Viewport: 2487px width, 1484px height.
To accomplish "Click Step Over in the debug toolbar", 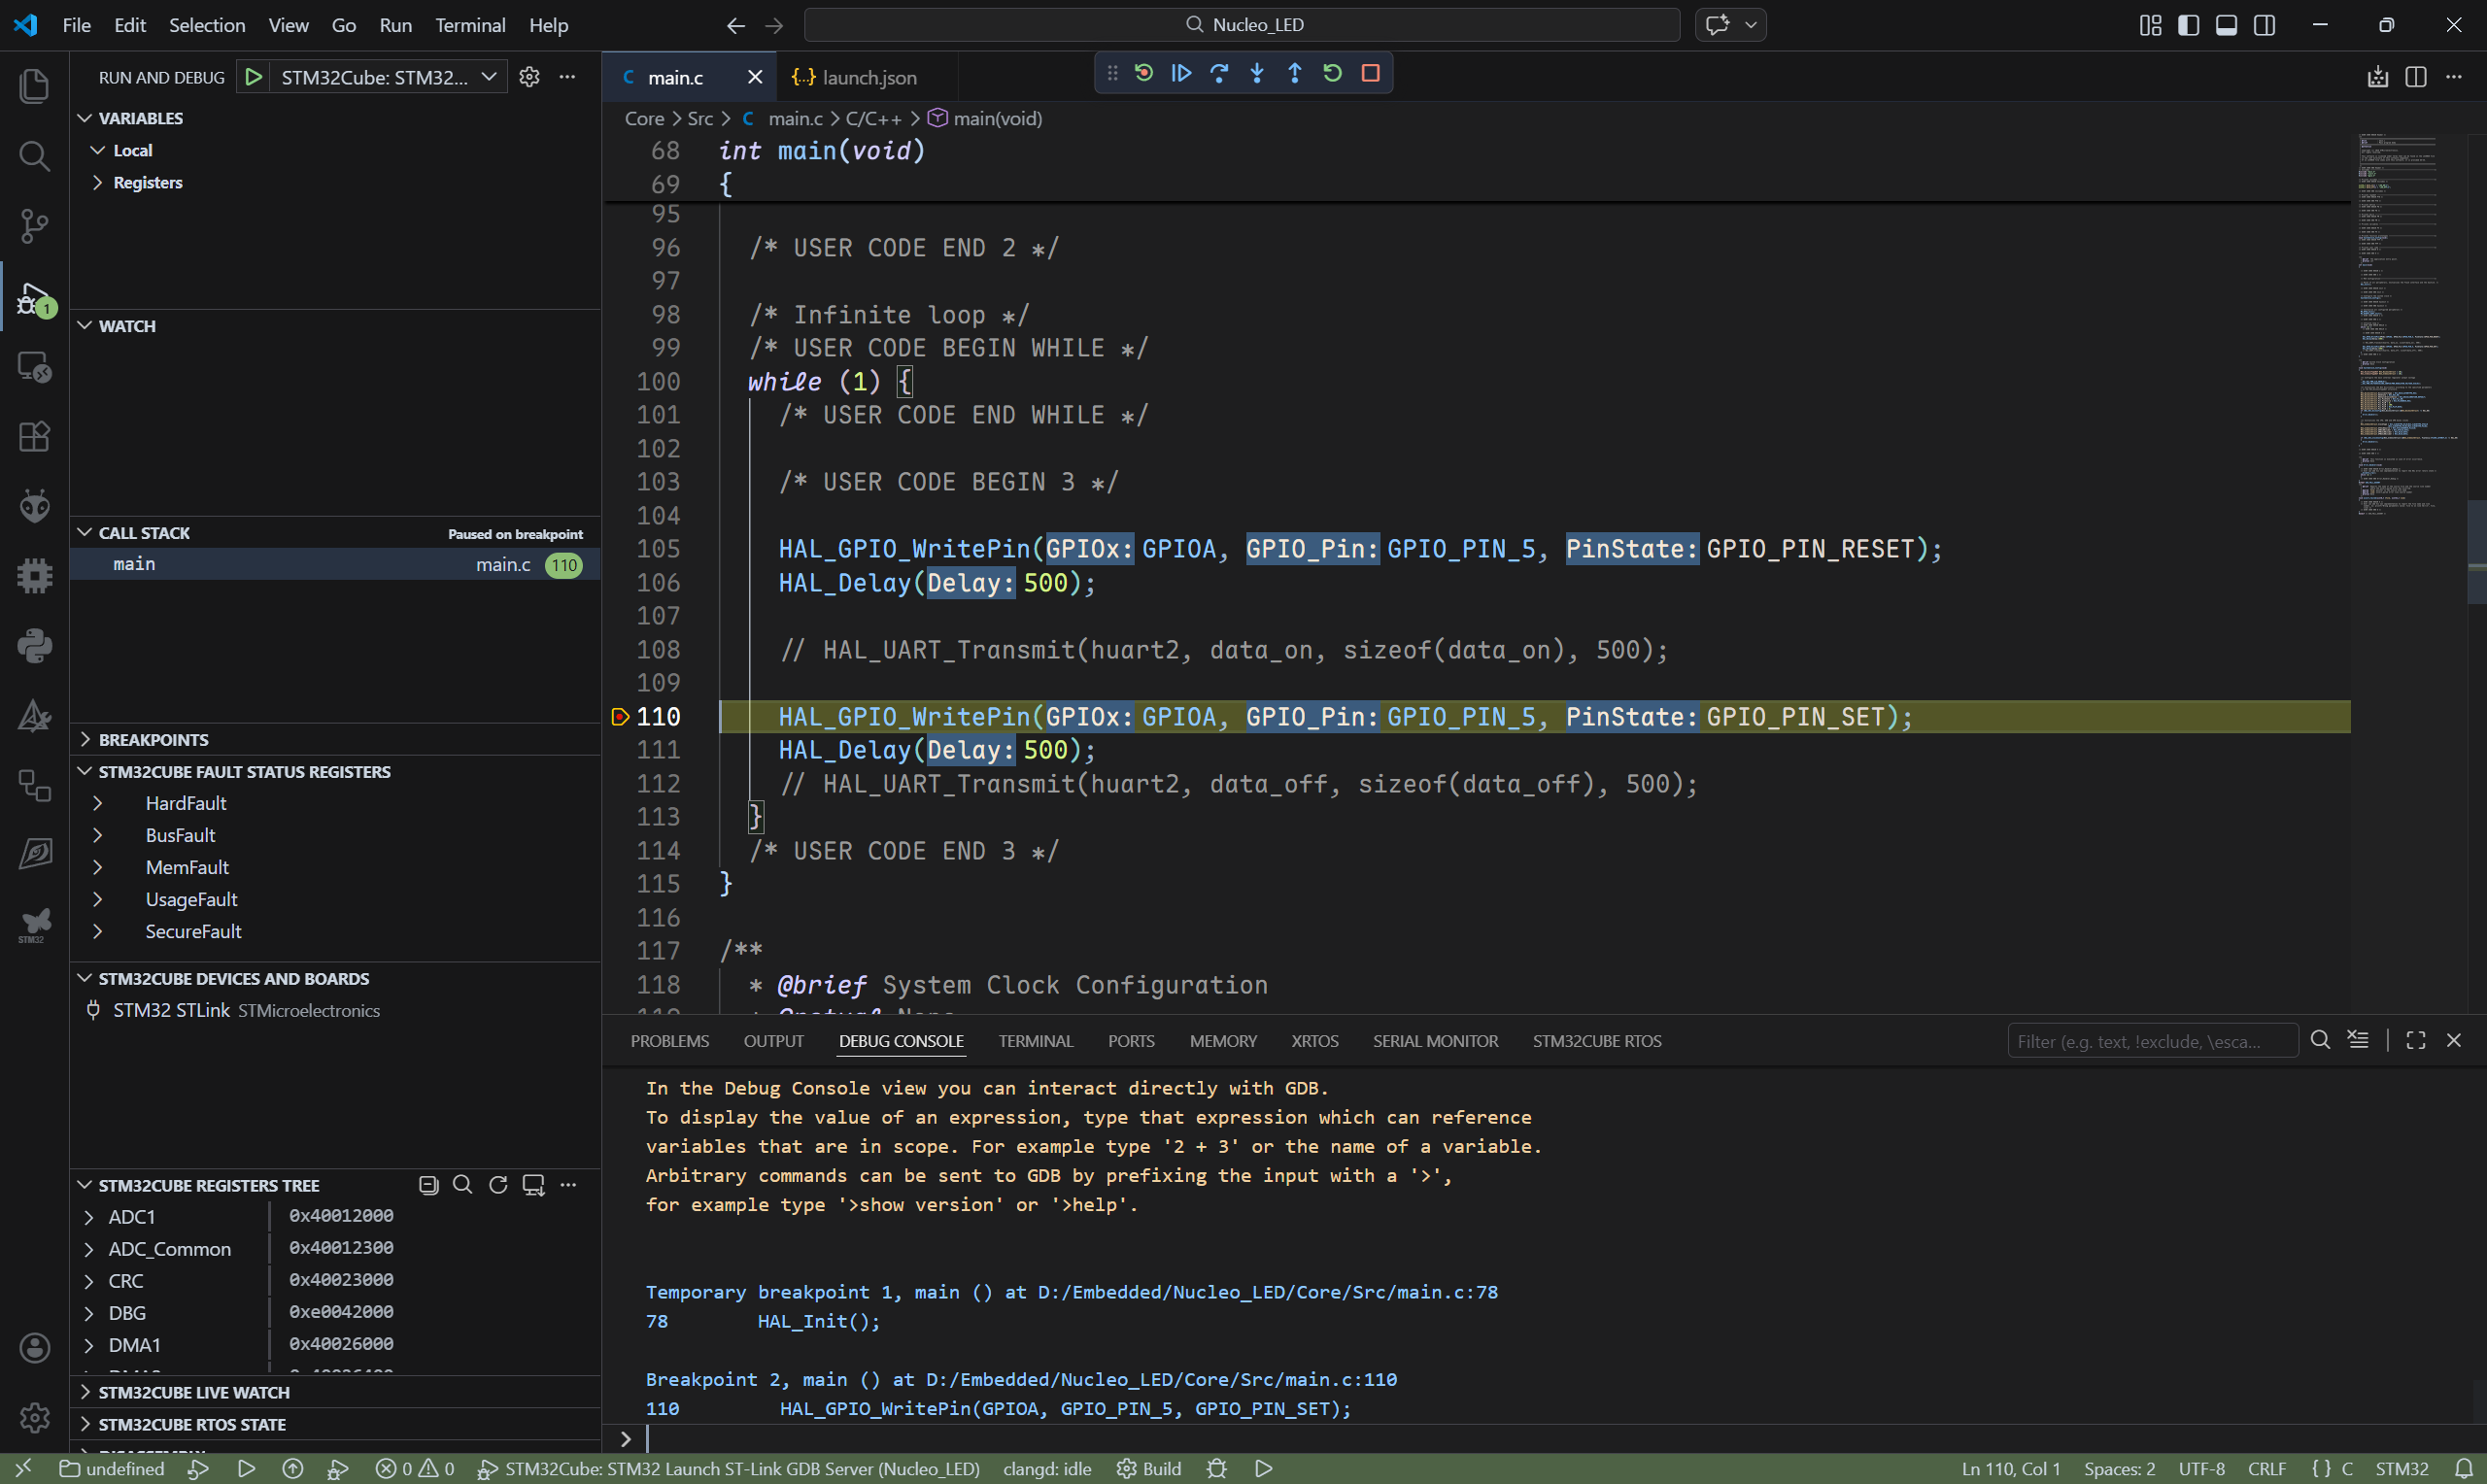I will 1219,73.
